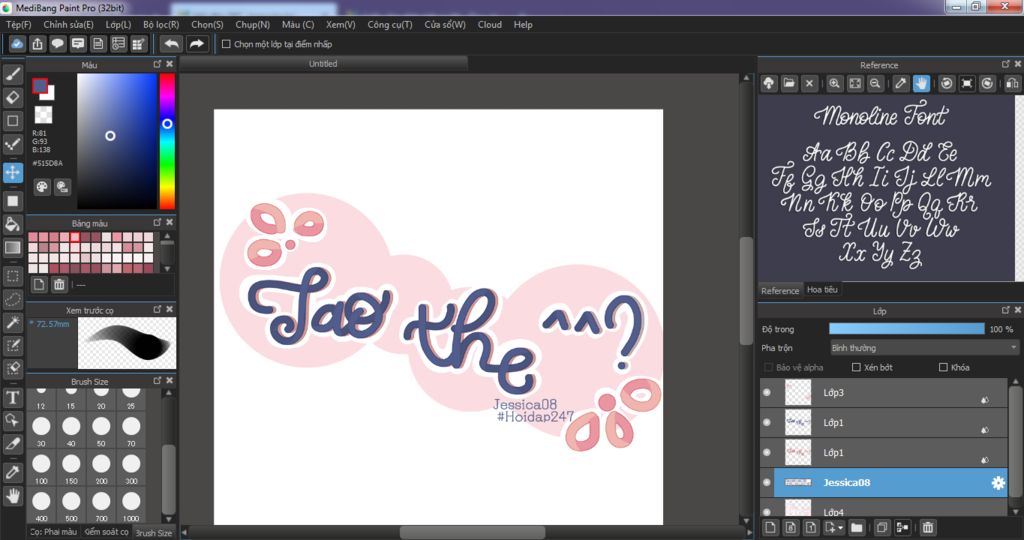Select the Lớp3 layer row
Screen dimensions: 1024x540
click(884, 392)
